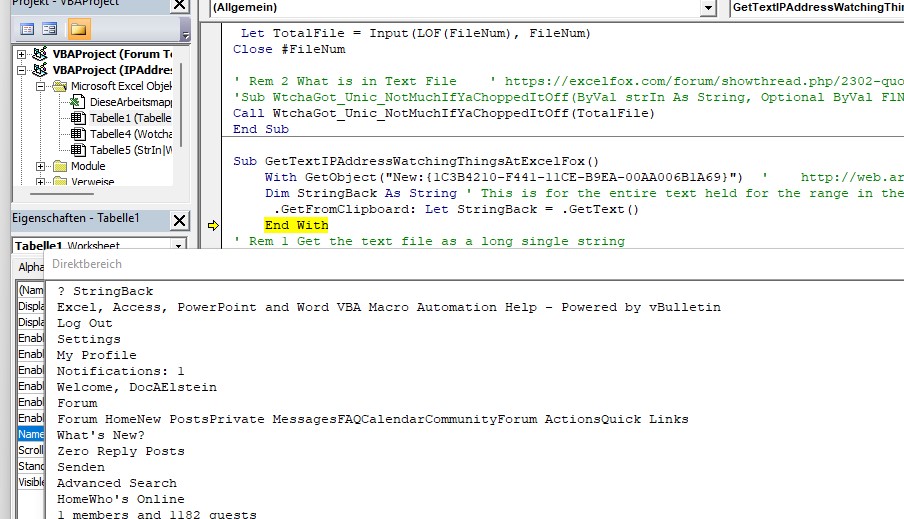
Task: Click the yellow execution arrow in margin
Action: point(213,225)
